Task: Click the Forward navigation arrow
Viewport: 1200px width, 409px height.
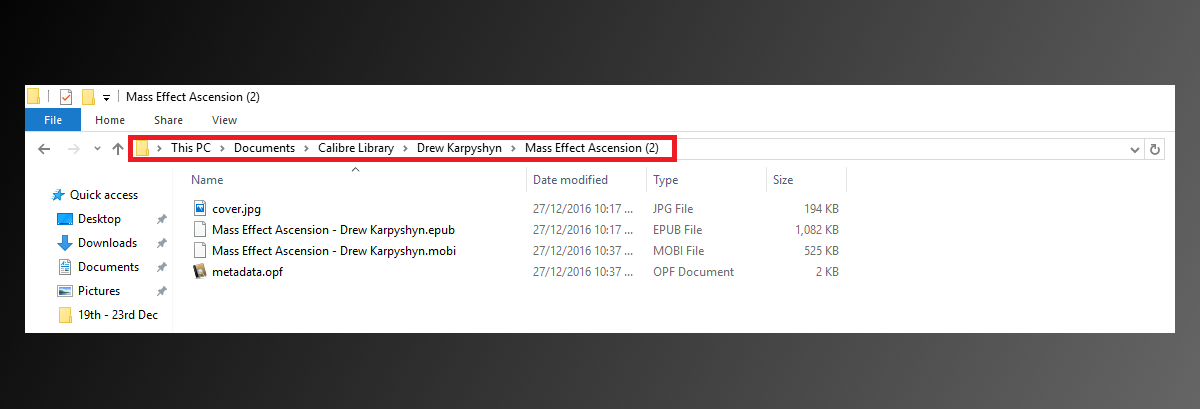Action: (x=73, y=149)
